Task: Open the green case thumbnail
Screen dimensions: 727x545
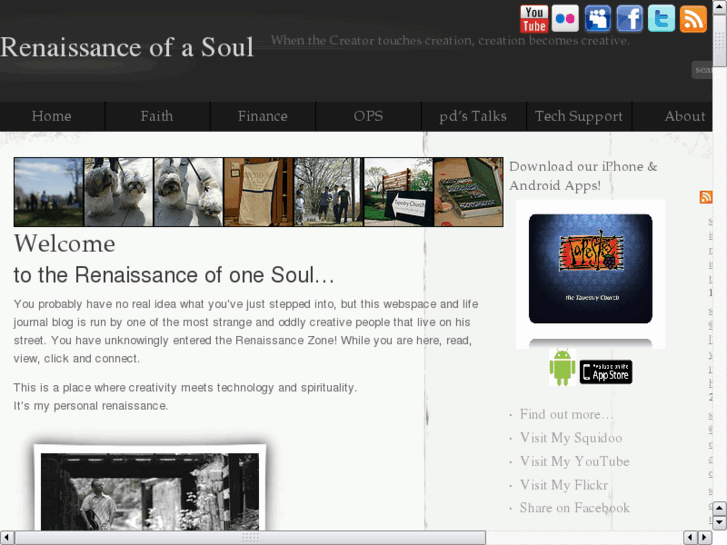Action: 468,192
